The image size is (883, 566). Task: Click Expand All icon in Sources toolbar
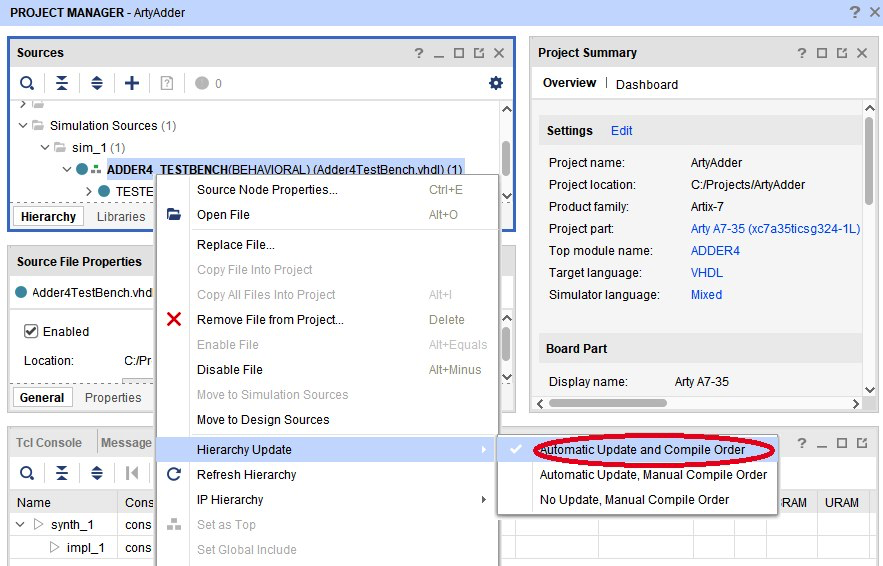(x=96, y=83)
